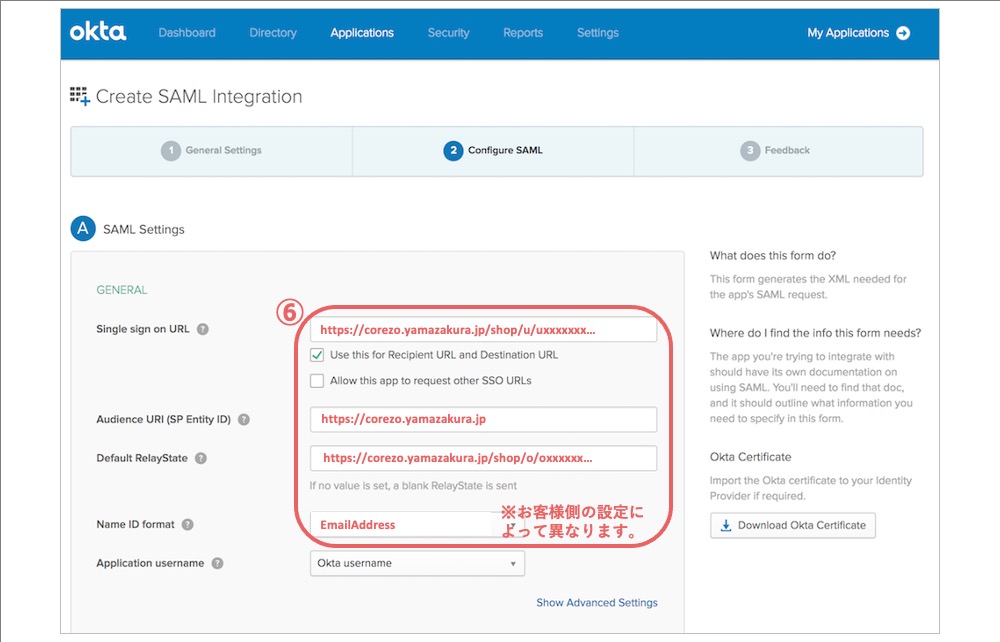Click the Default RelayState input field
This screenshot has height=642, width=1000.
(483, 458)
